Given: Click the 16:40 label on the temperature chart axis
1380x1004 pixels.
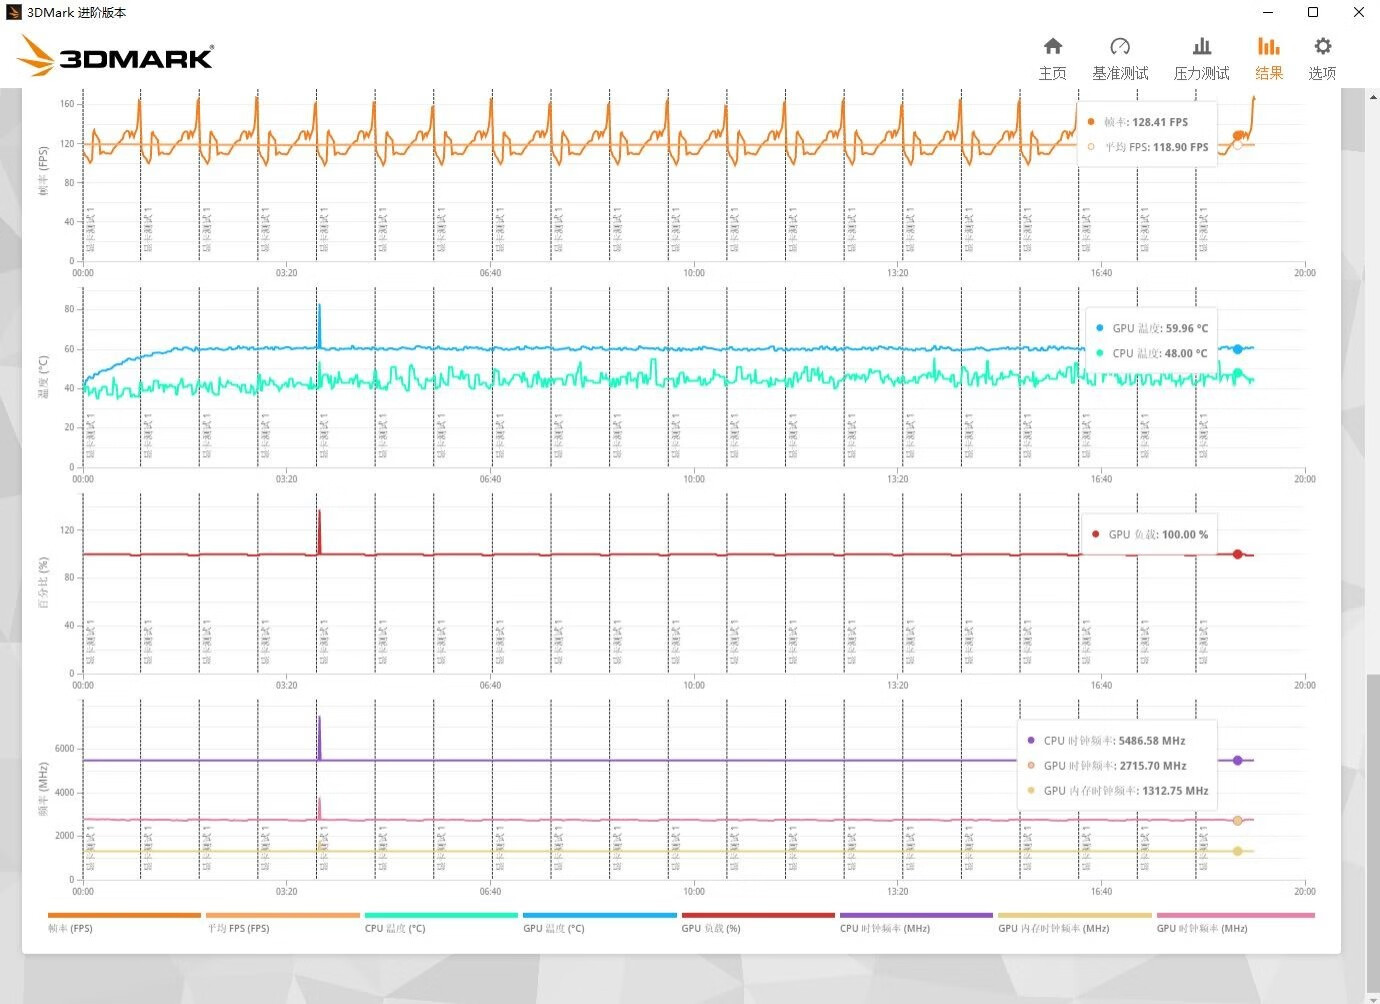Looking at the screenshot, I should click(x=1101, y=479).
